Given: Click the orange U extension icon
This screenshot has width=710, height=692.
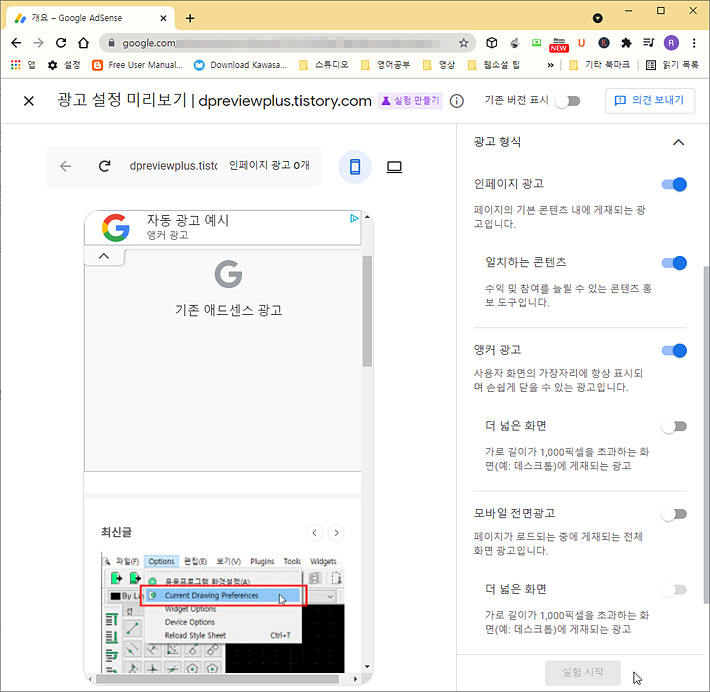Looking at the screenshot, I should point(581,43).
